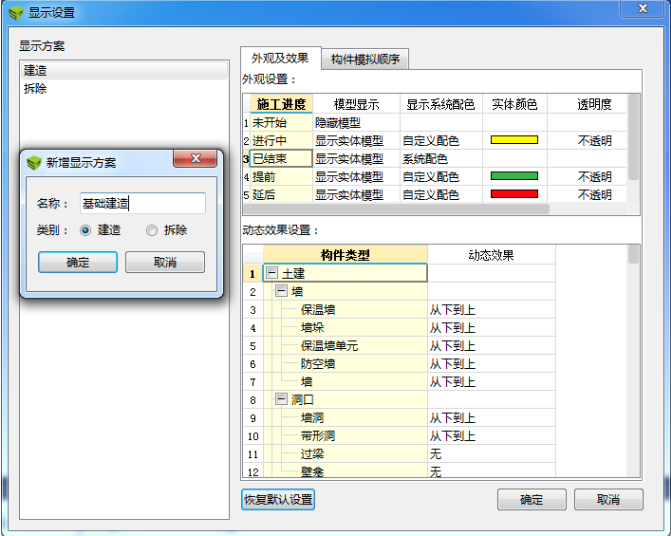Select the 带形洞 tree row
The height and width of the screenshot is (536, 671).
click(345, 435)
